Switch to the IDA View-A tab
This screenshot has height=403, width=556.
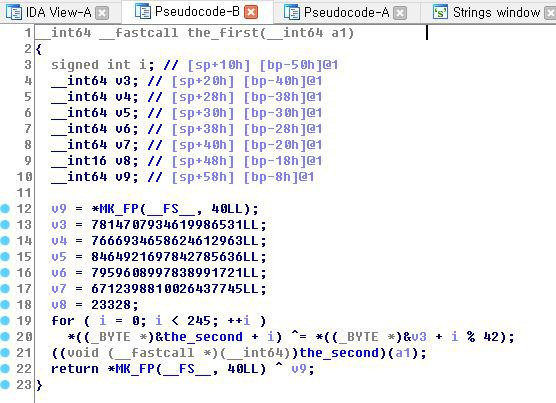[58, 13]
